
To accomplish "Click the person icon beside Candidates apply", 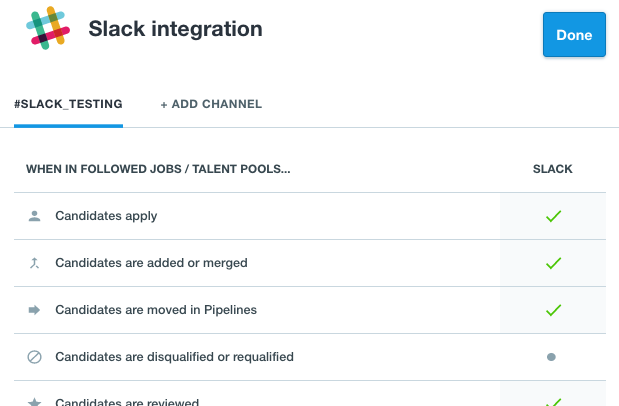I will click(34, 216).
